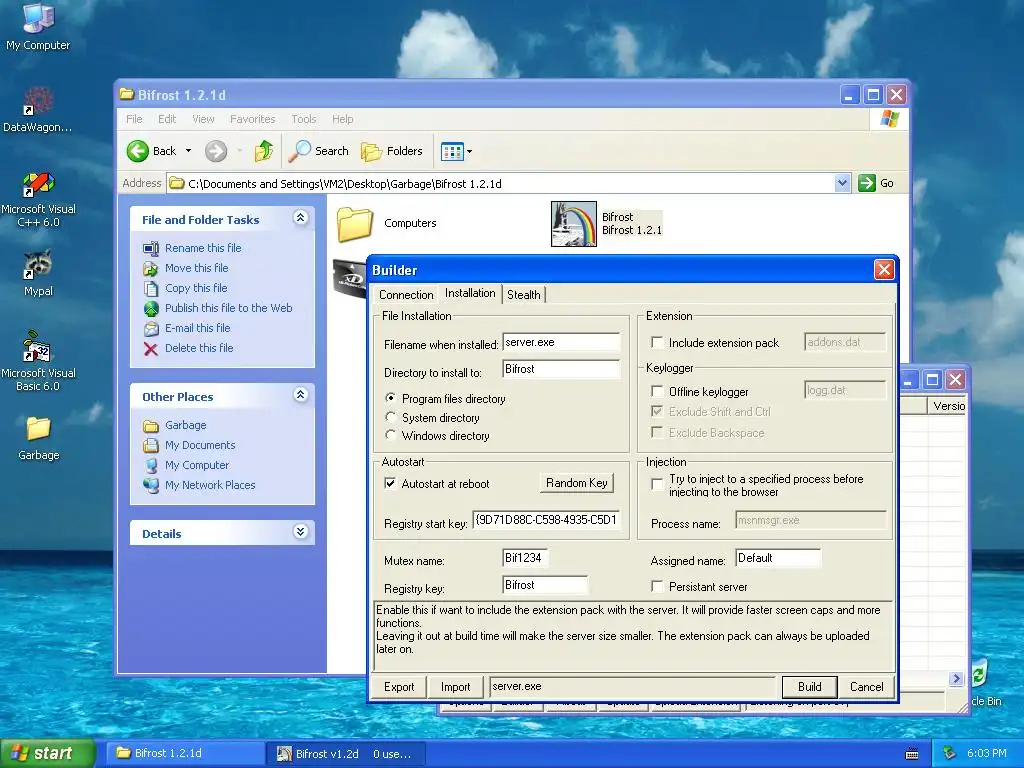The image size is (1024, 768).
Task: Click Move this file task
Action: [196, 268]
